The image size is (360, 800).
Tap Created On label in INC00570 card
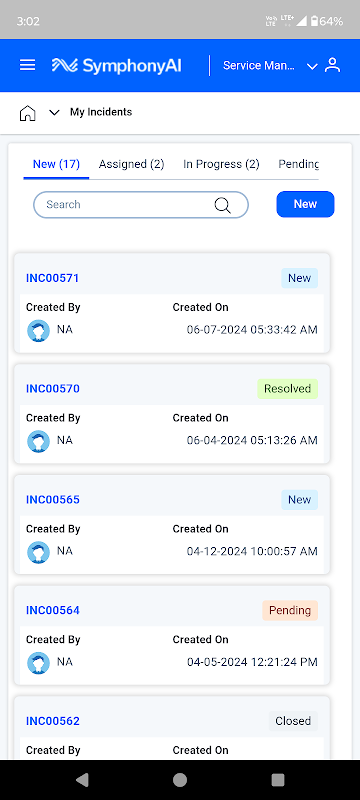click(200, 418)
